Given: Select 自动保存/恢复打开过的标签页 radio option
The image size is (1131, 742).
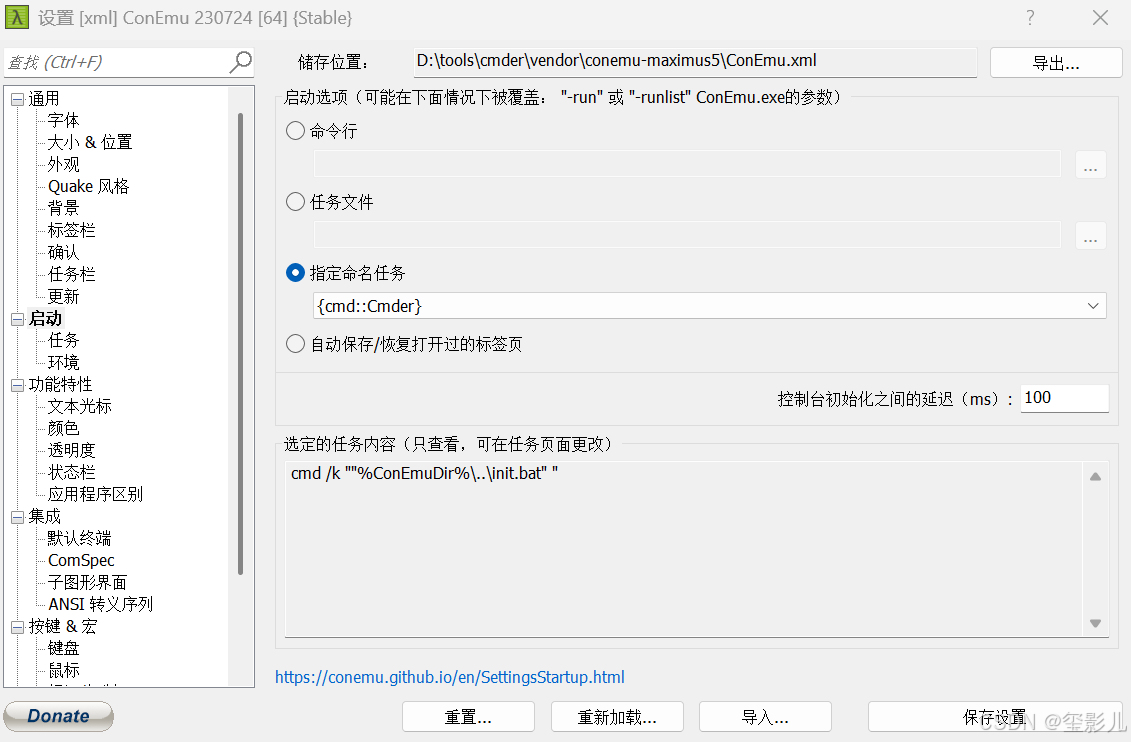Looking at the screenshot, I should click(295, 343).
